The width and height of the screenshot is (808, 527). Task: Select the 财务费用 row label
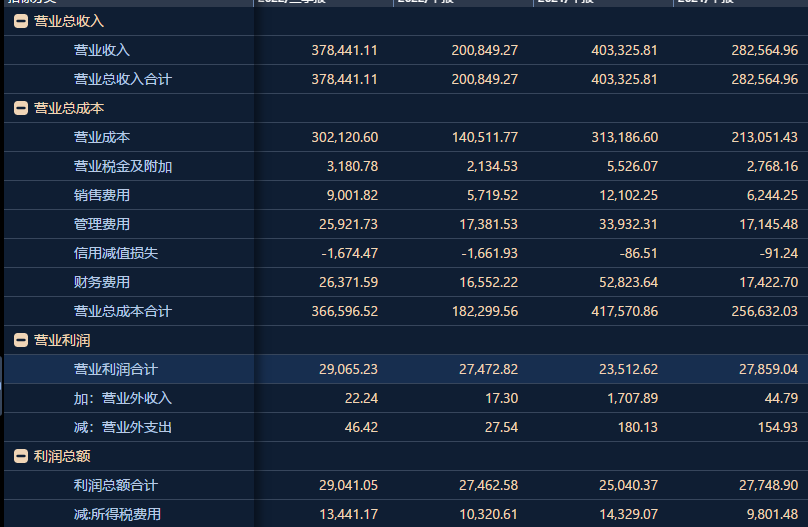[x=102, y=282]
